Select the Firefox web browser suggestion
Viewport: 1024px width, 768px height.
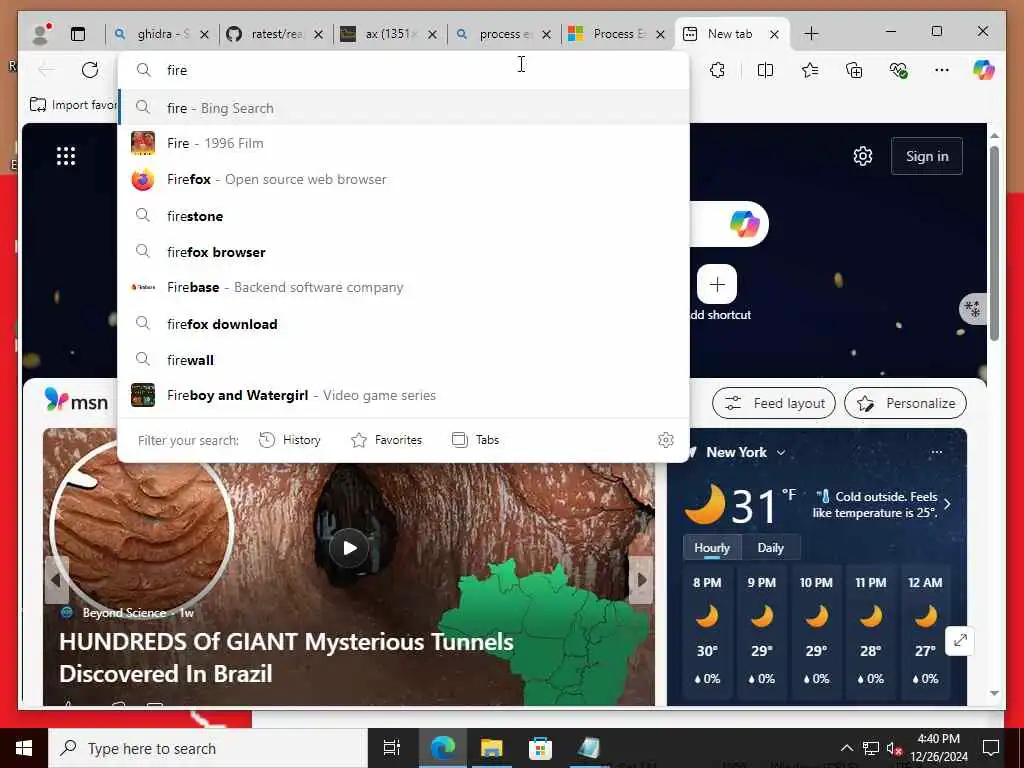[404, 179]
